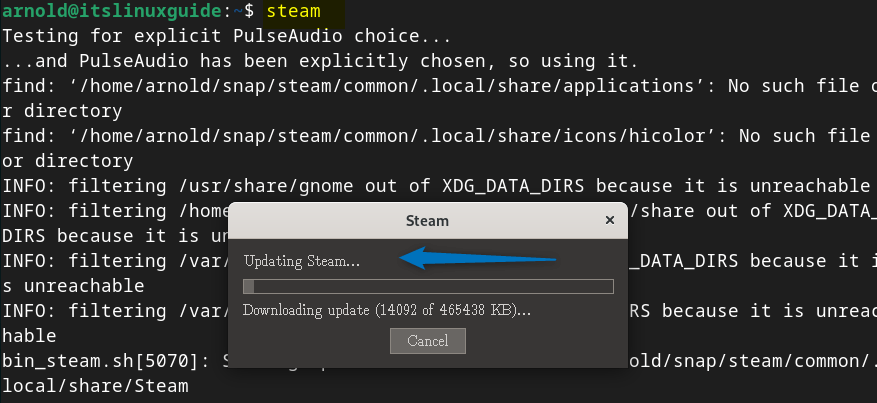Close the Steam update dialog
Screen dimensions: 877x403
coord(610,220)
